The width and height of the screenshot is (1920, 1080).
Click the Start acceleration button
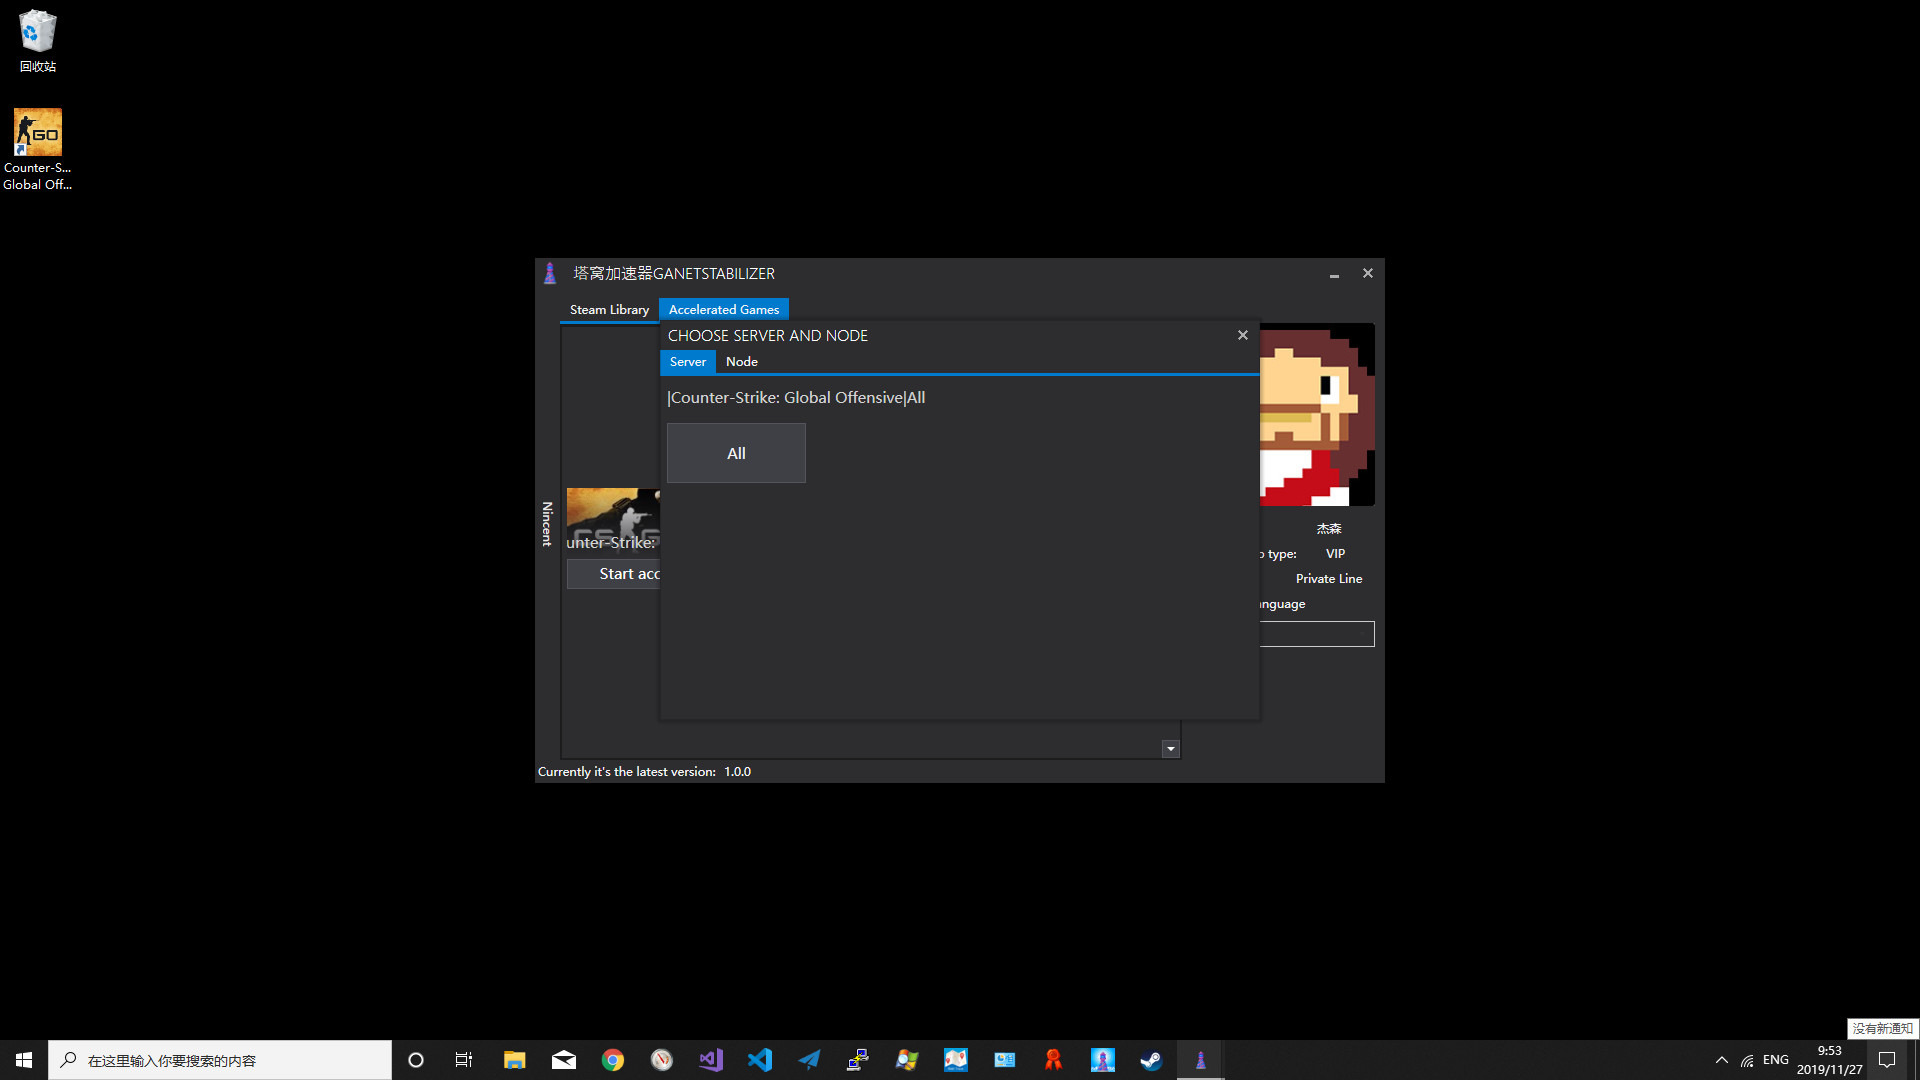click(613, 573)
